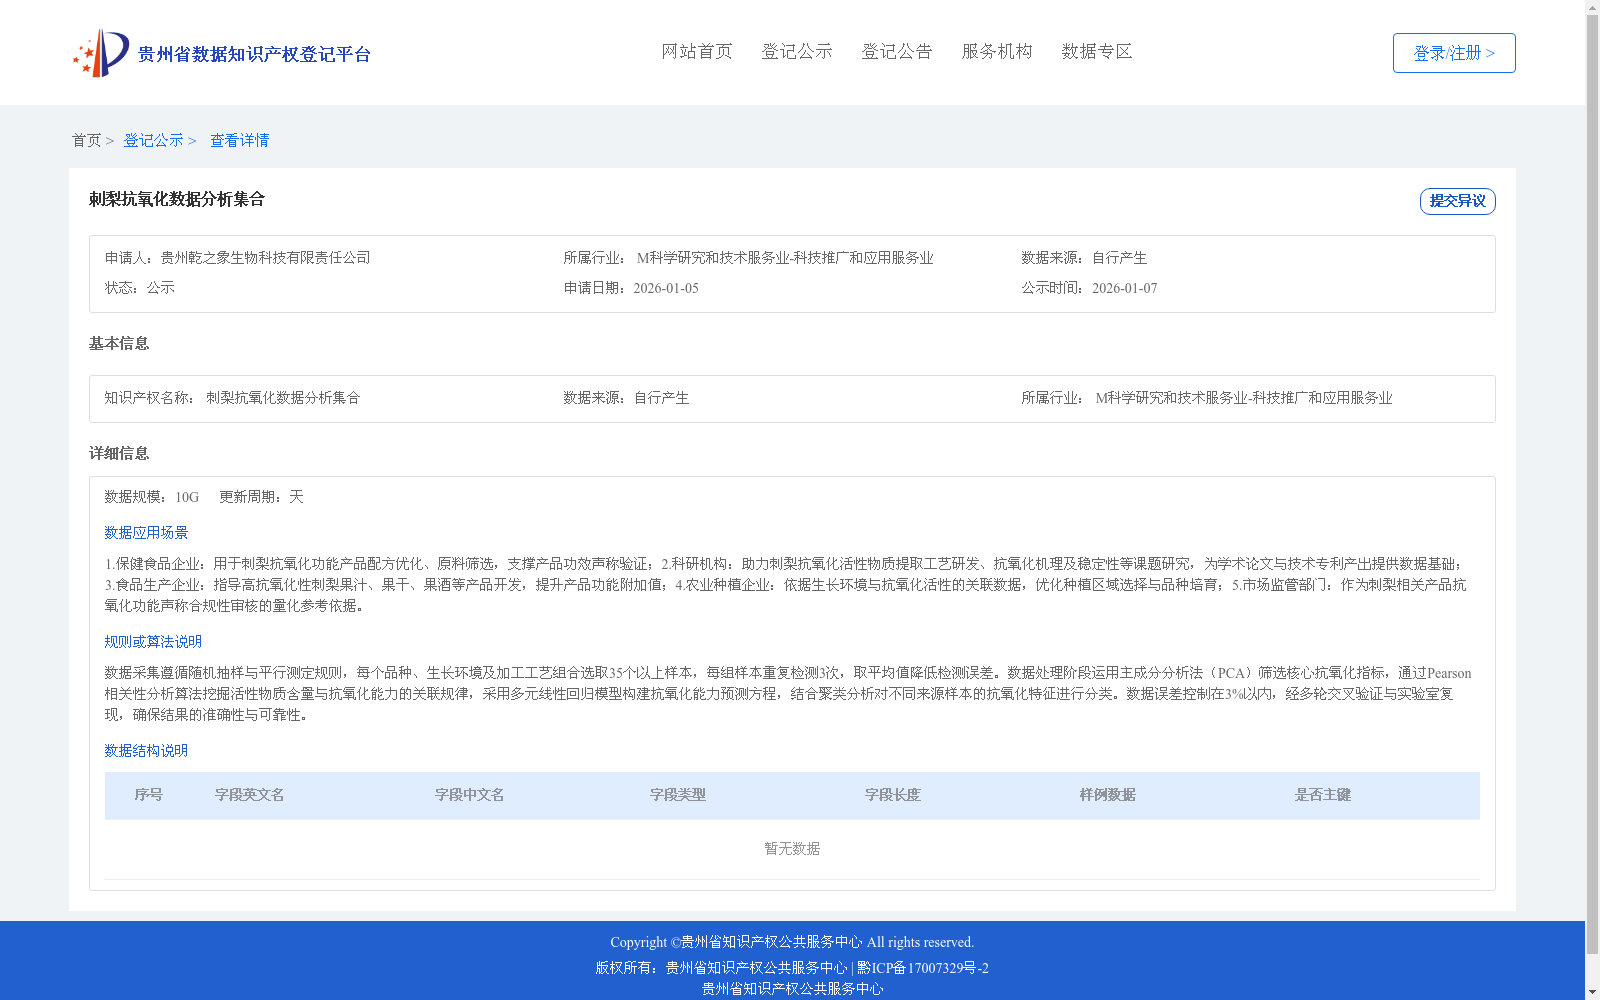Click the 序号 column header
Screen dimensions: 1600x1000
(x=149, y=795)
